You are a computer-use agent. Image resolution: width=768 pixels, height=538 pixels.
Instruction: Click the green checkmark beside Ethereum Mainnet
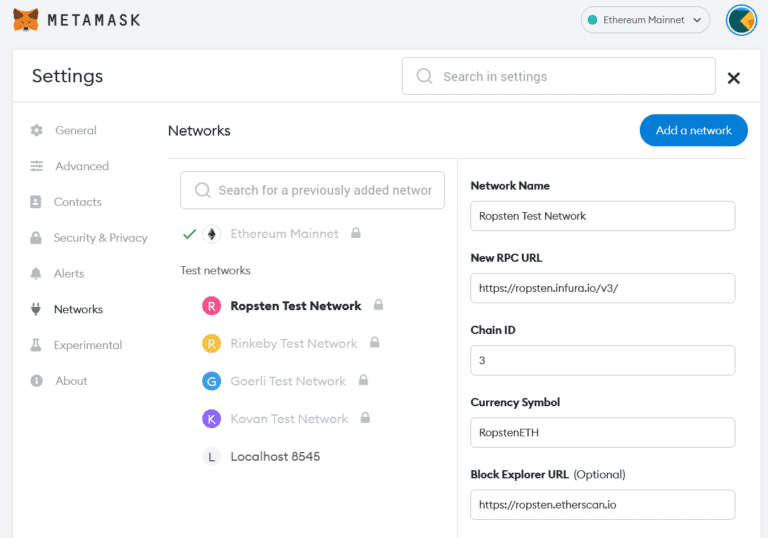tap(189, 234)
